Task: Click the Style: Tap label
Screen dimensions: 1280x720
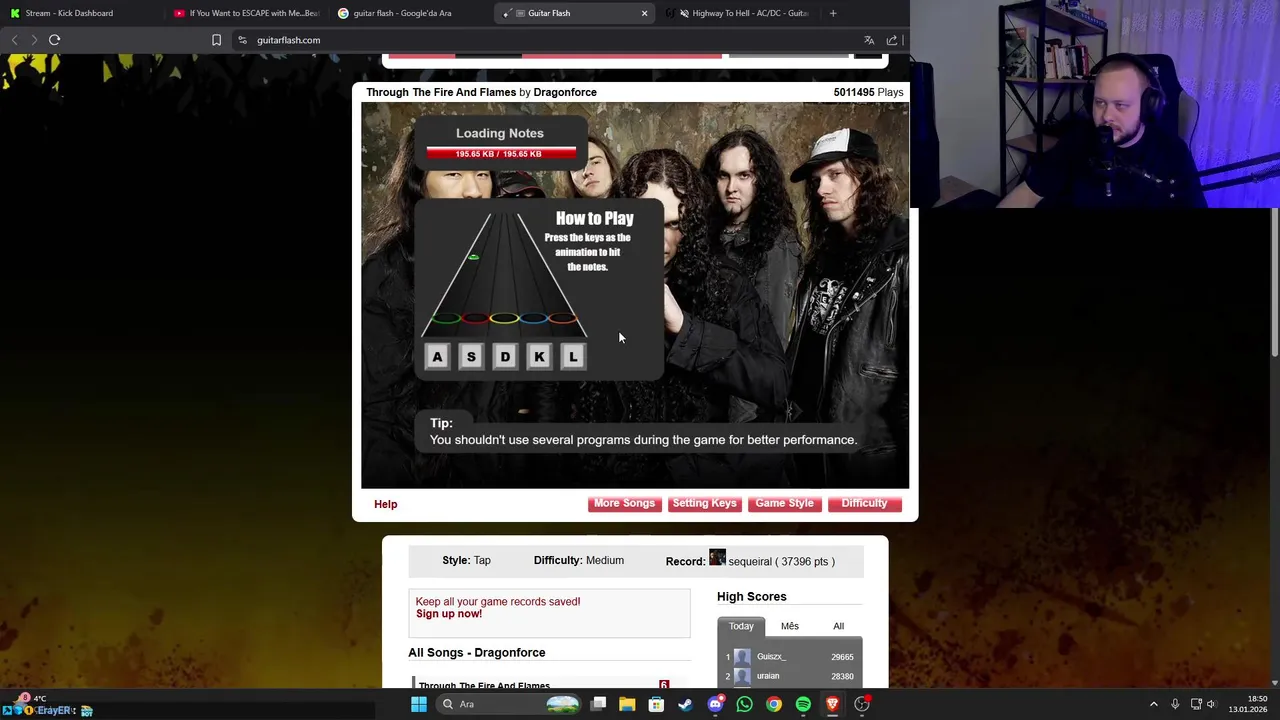Action: [466, 560]
